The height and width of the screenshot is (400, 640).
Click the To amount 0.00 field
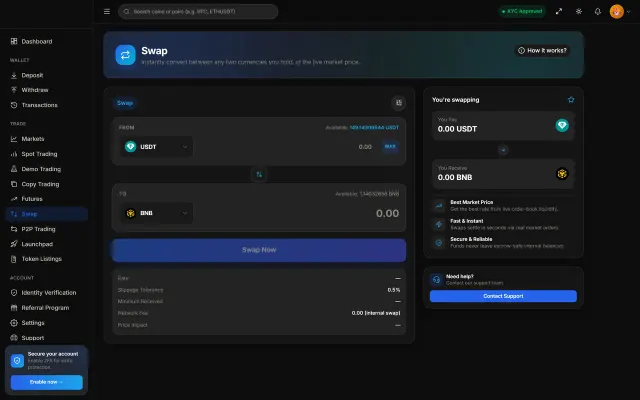(387, 213)
